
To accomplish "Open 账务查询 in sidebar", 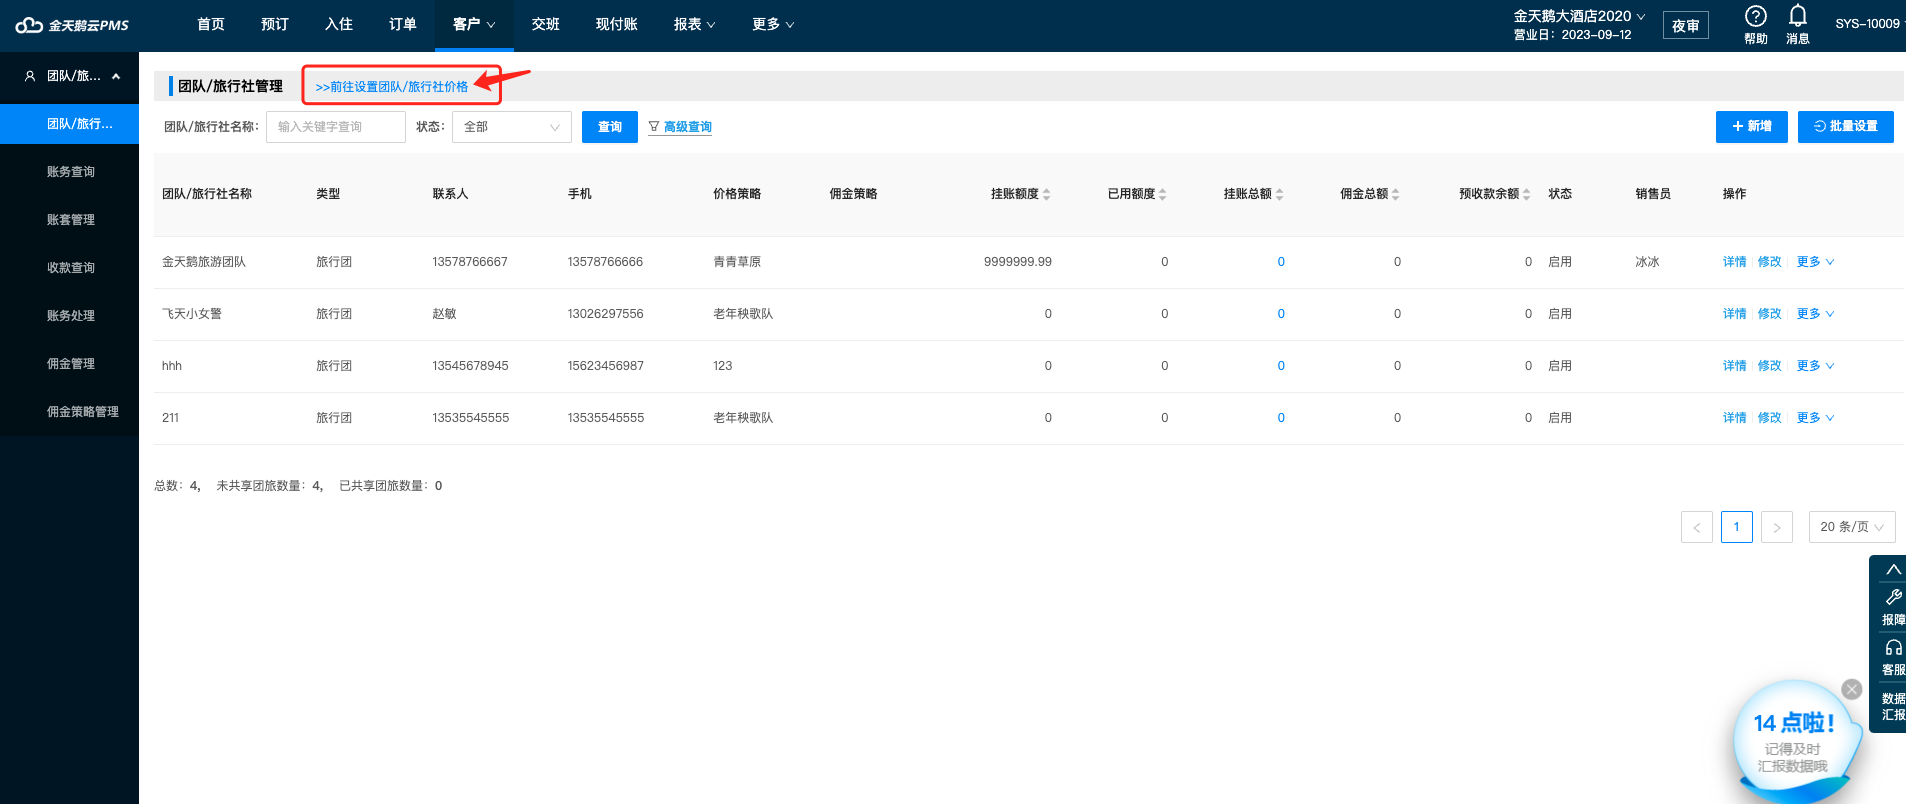I will (70, 172).
